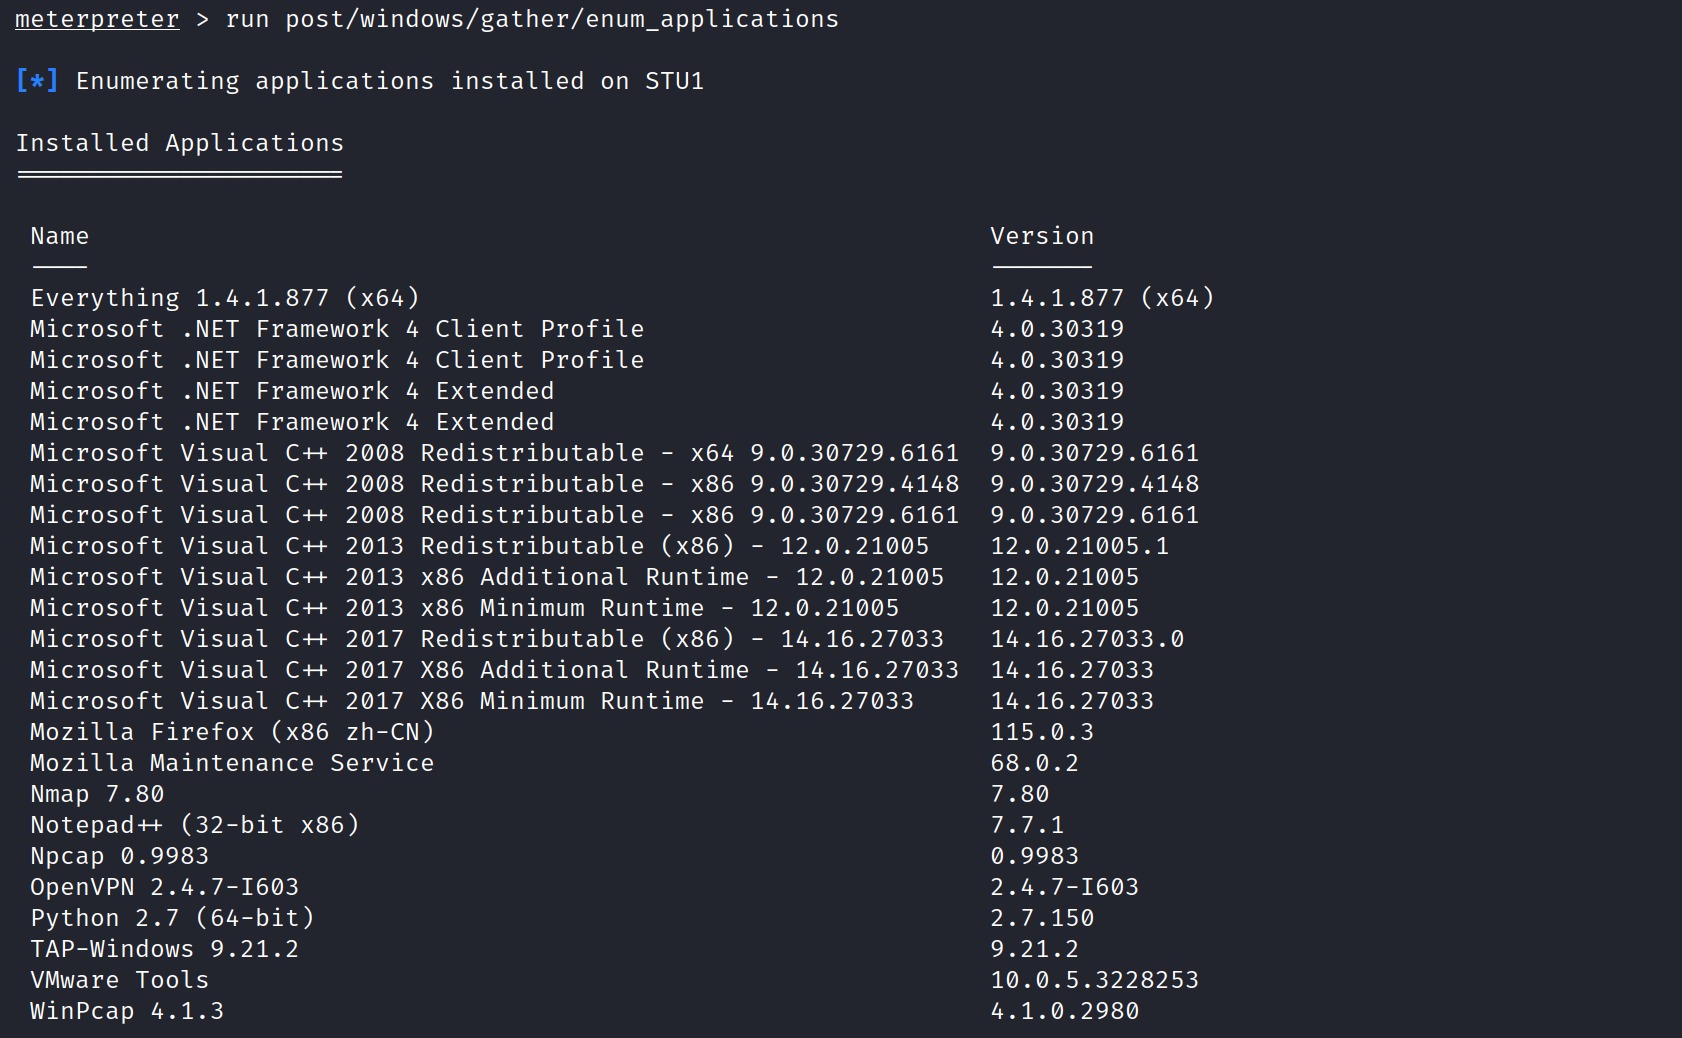Viewport: 1682px width, 1038px height.
Task: Click Firefox version number 115.0.3
Action: click(x=1042, y=732)
